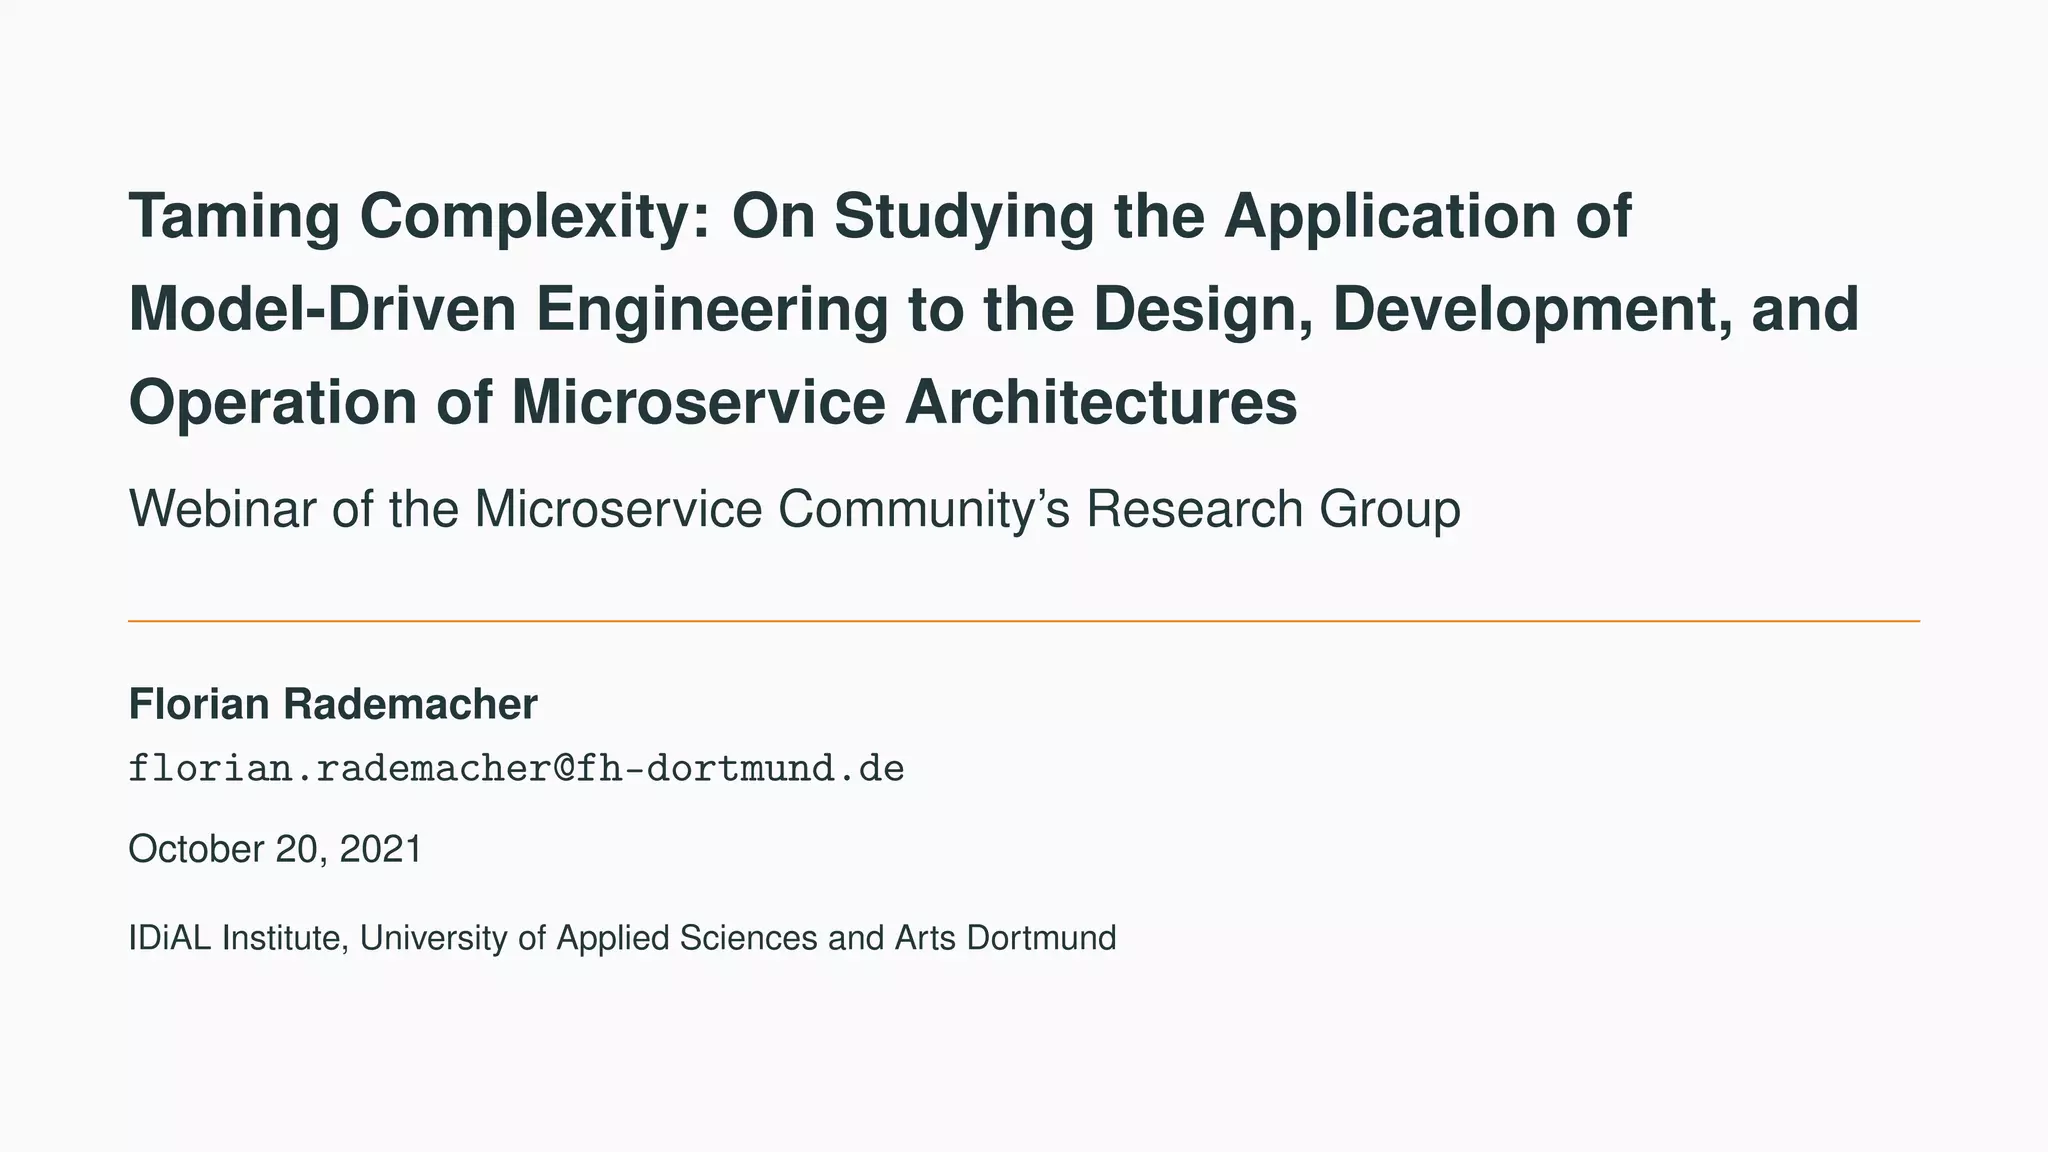Image resolution: width=2048 pixels, height=1152 pixels.
Task: Click the date October 20, 2021
Action: 275,850
